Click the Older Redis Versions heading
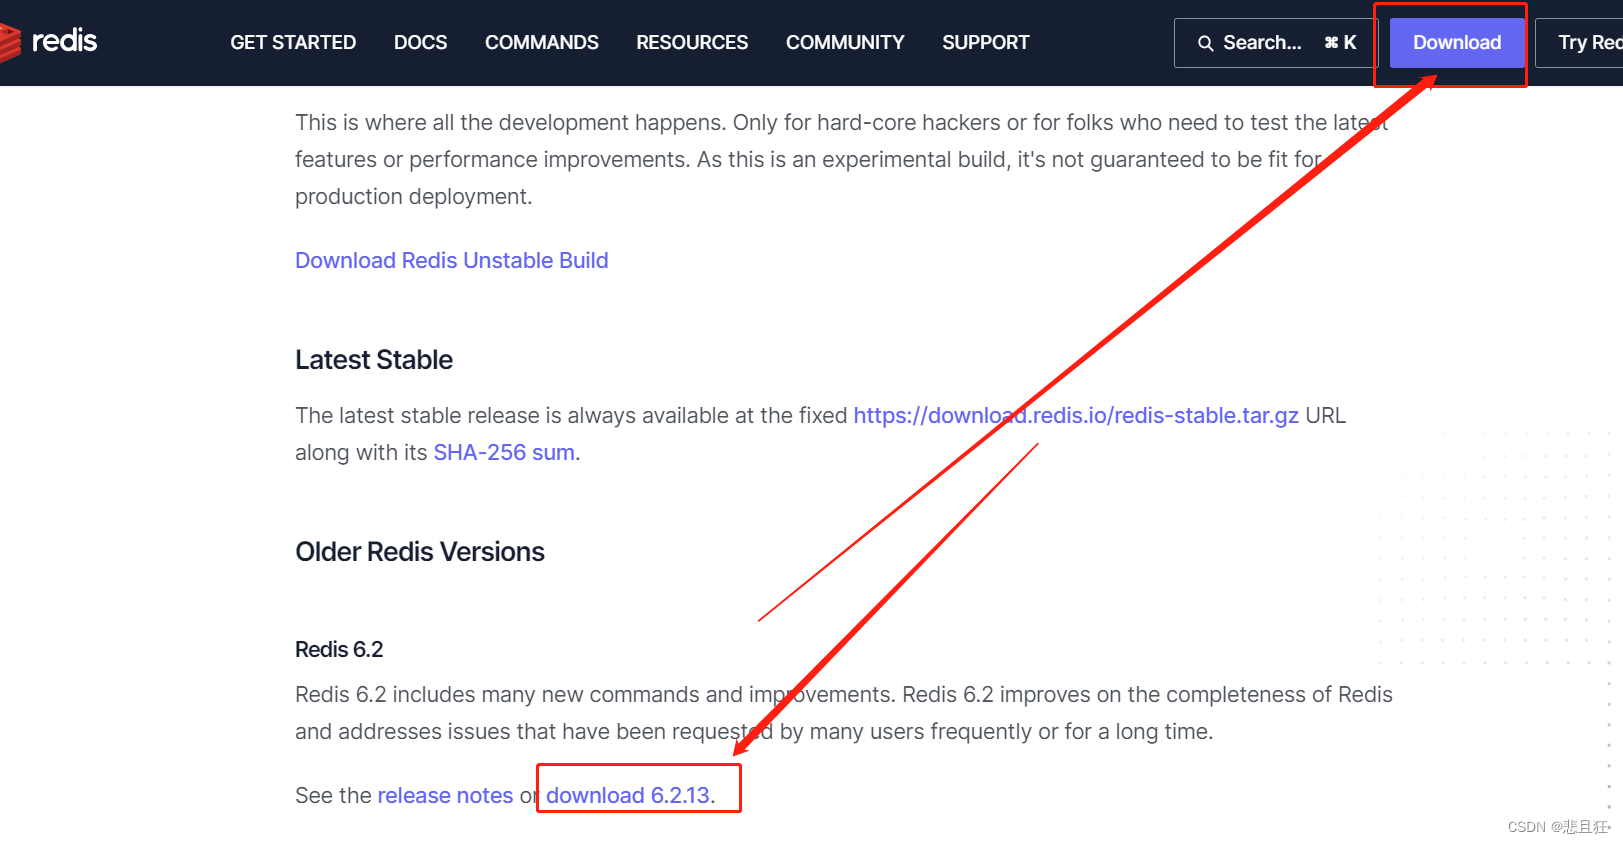 click(420, 552)
